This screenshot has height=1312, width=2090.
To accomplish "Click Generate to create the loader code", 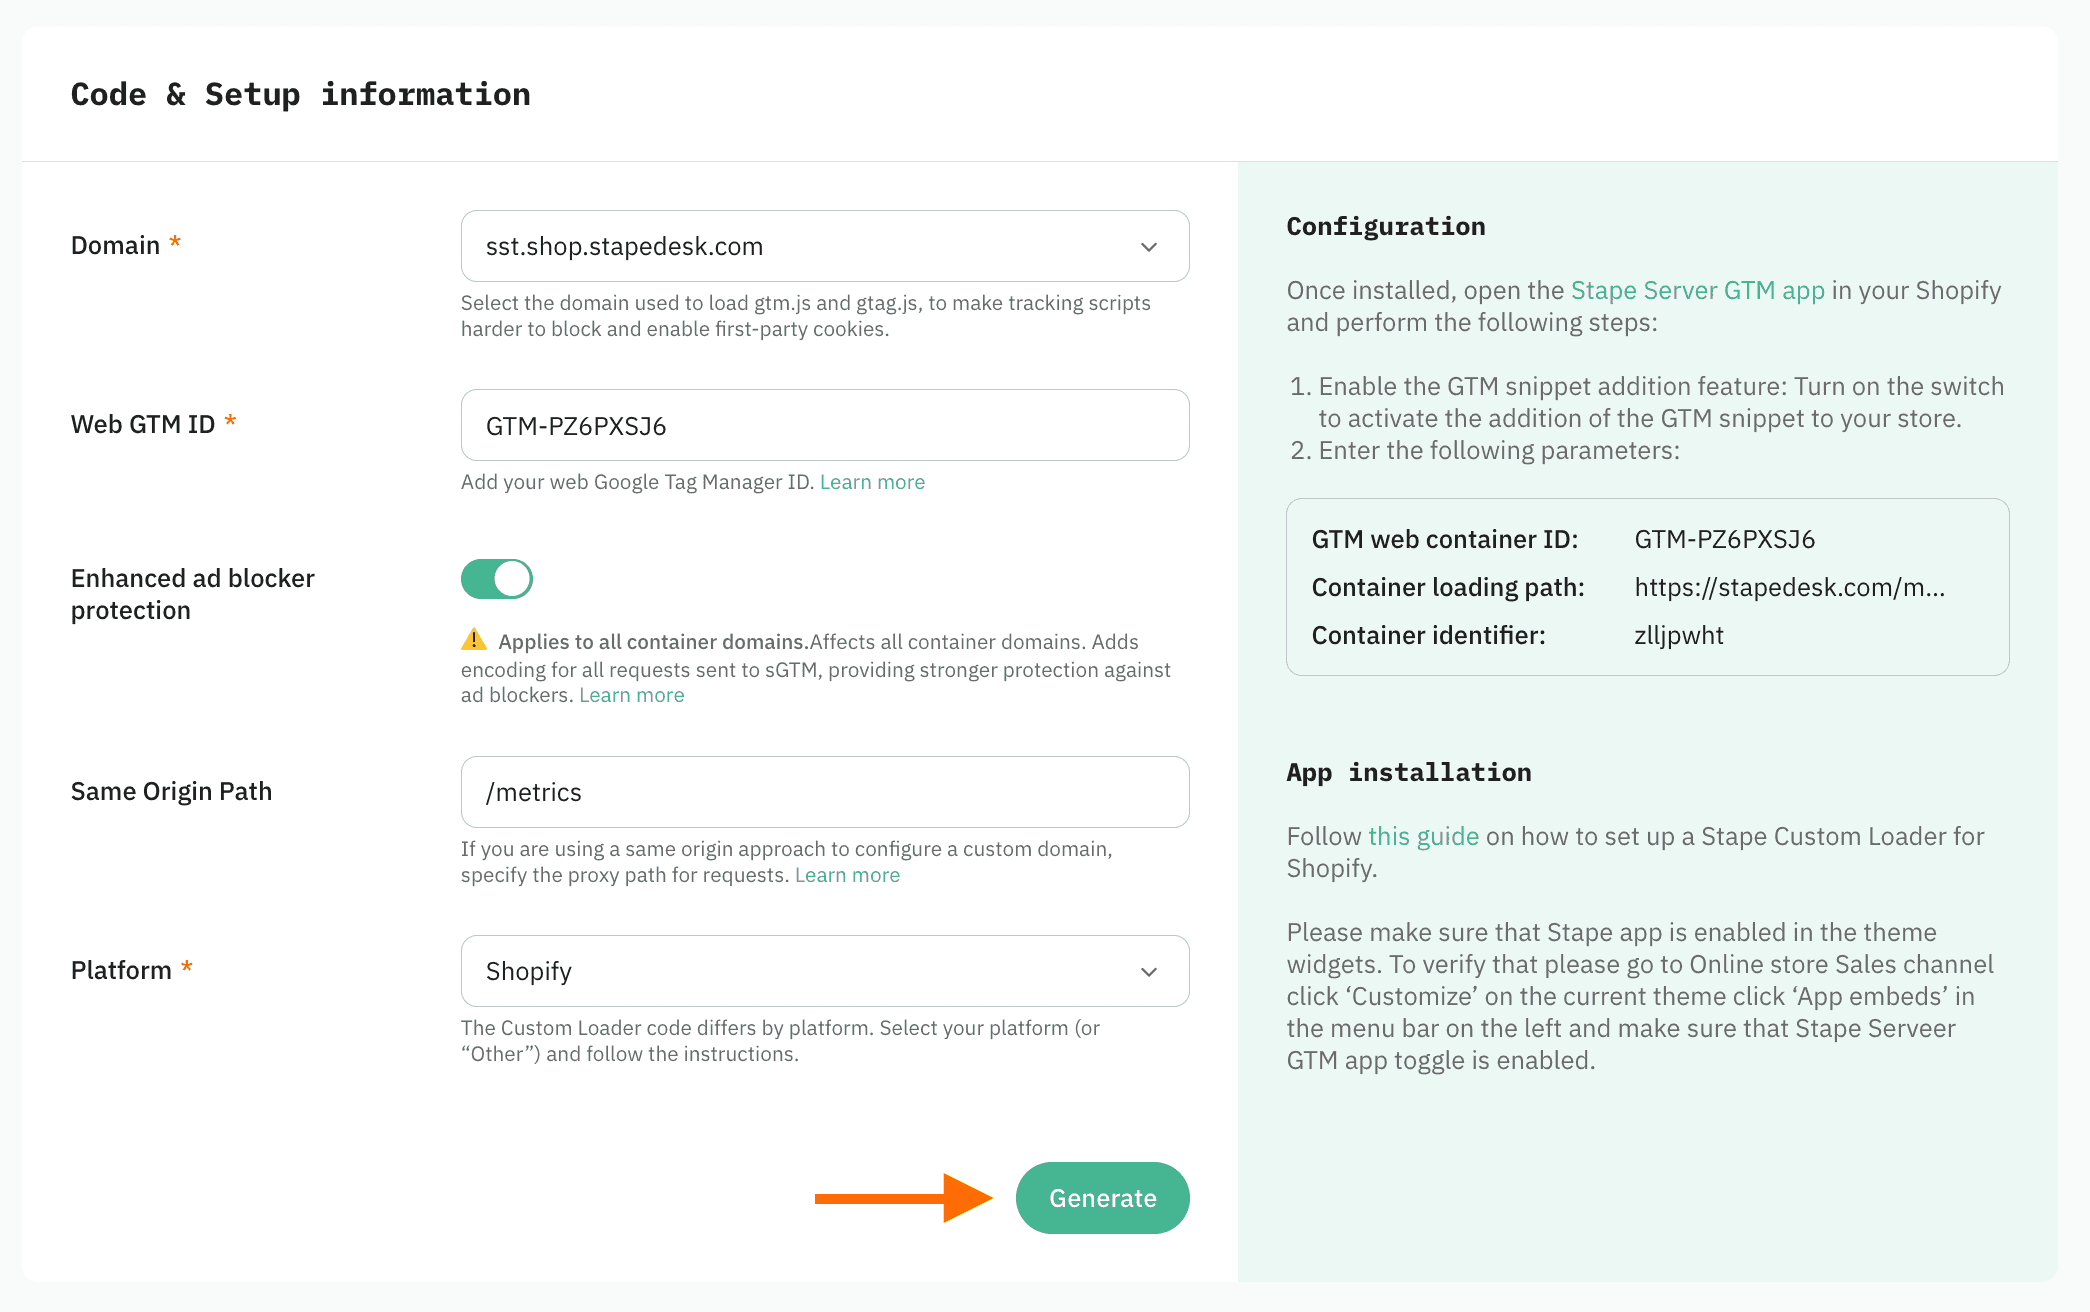I will 1102,1197.
